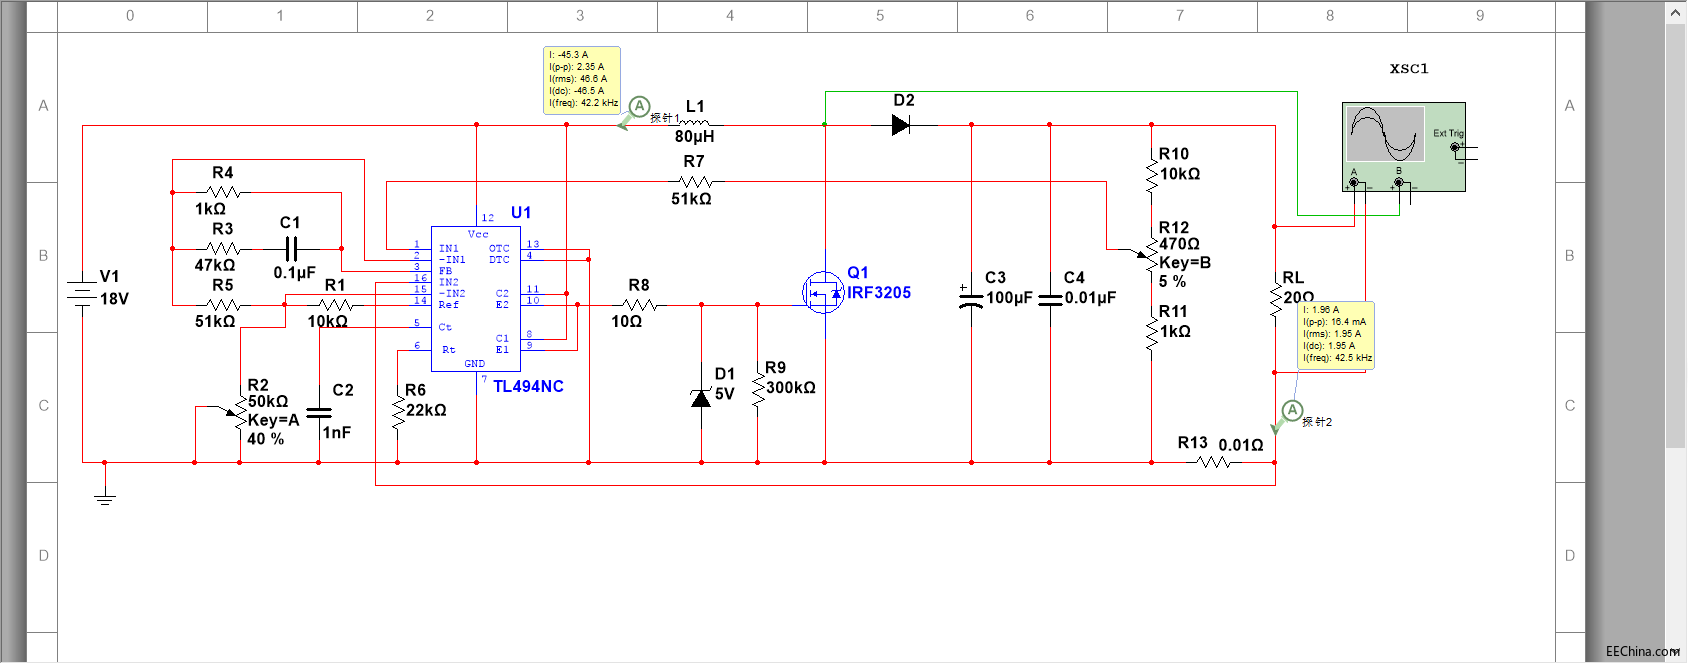Viewport: 1688px width, 664px height.
Task: Select the U1 TL494NC controller chip
Action: (476, 298)
